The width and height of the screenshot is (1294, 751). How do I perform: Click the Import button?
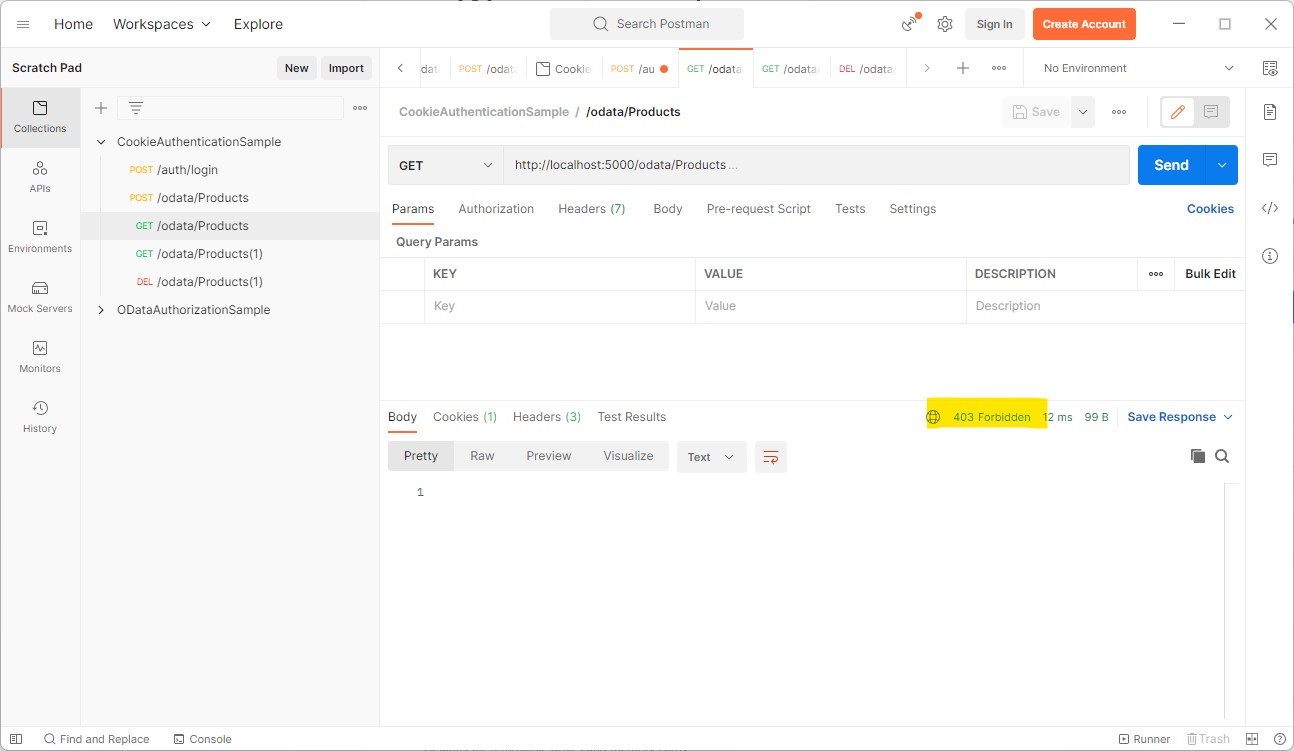click(347, 68)
